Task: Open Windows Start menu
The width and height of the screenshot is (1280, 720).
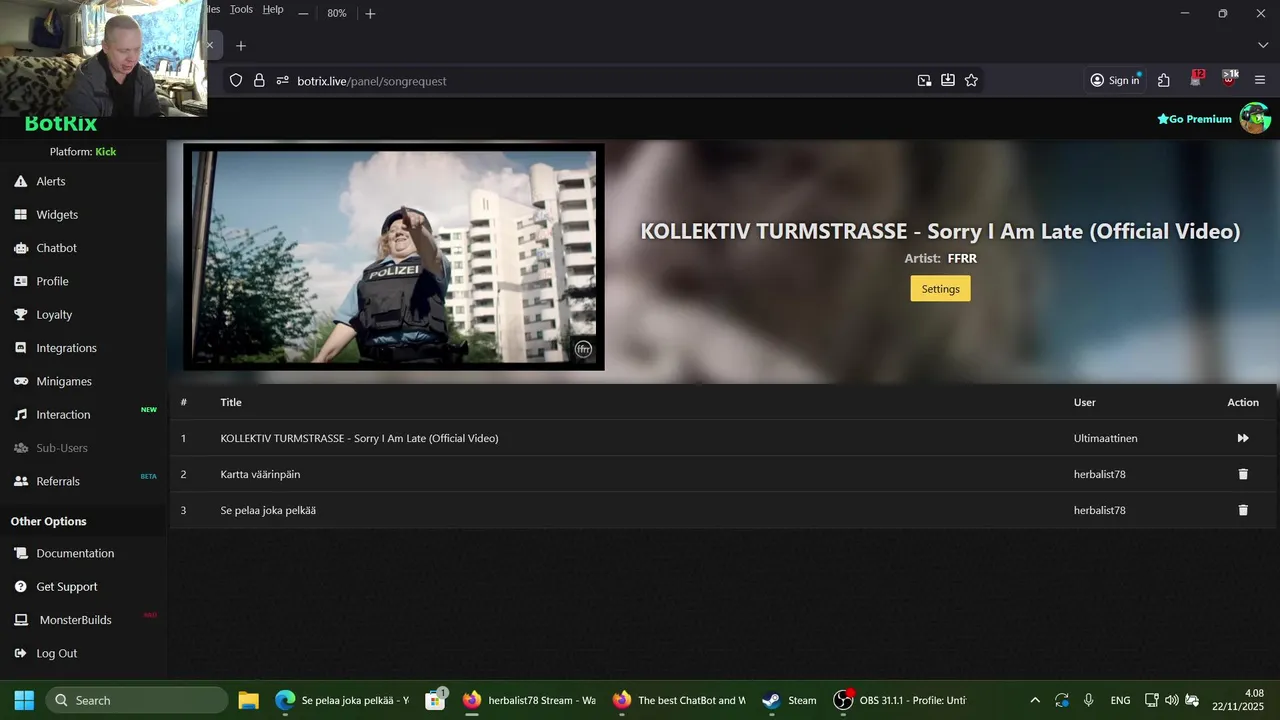Action: pos(24,700)
